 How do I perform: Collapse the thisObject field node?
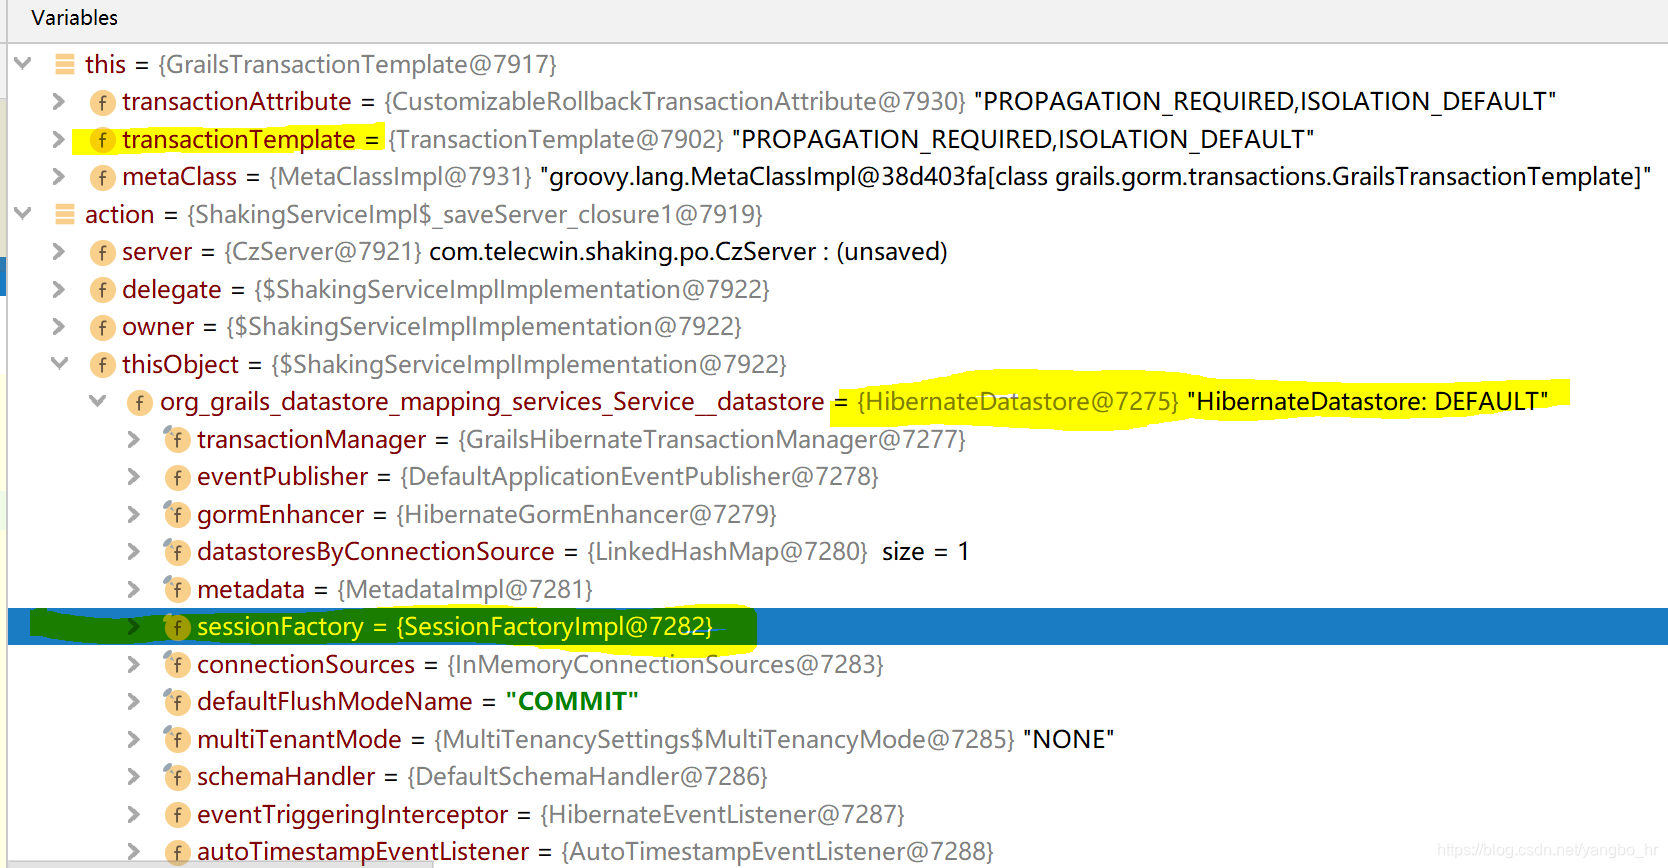[x=60, y=364]
